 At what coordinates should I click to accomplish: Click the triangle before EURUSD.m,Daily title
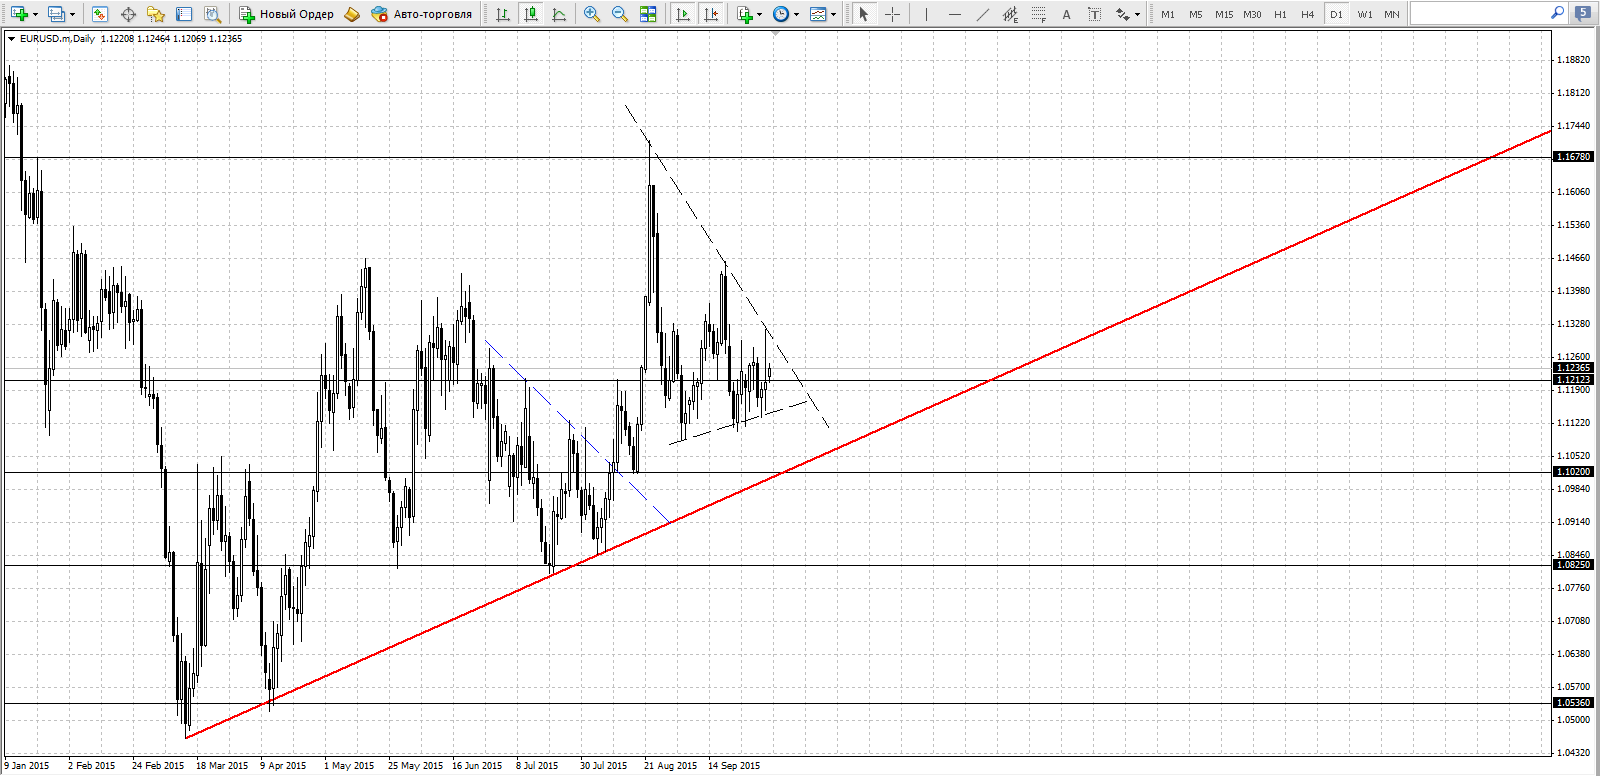[x=11, y=39]
